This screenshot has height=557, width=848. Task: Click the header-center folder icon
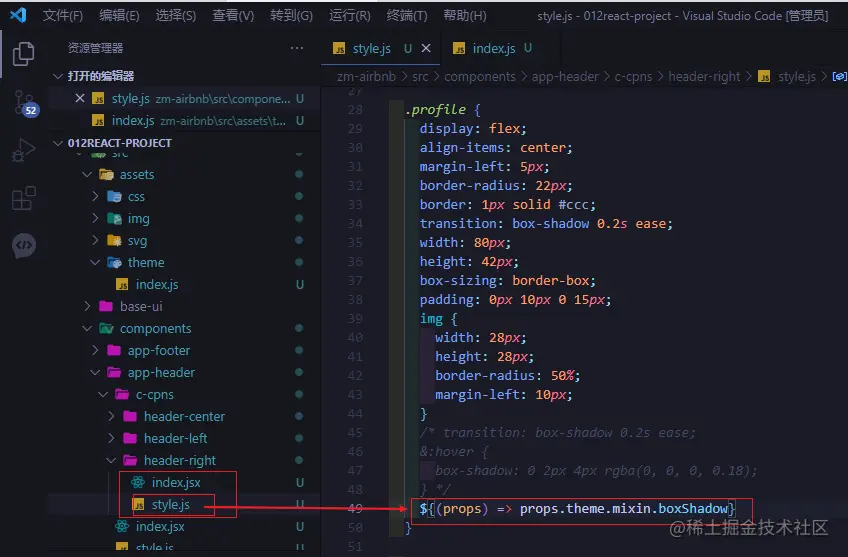(x=130, y=416)
